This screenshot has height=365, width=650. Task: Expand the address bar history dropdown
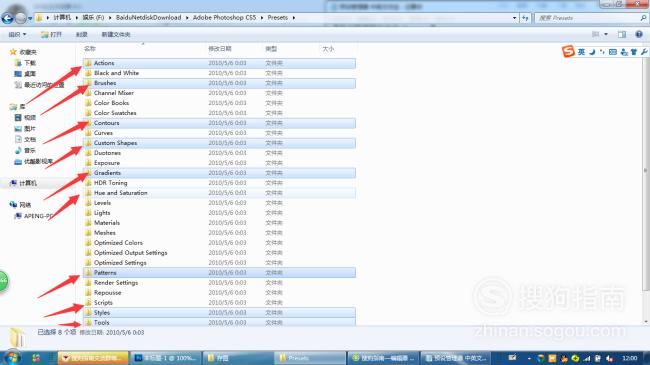pos(514,18)
